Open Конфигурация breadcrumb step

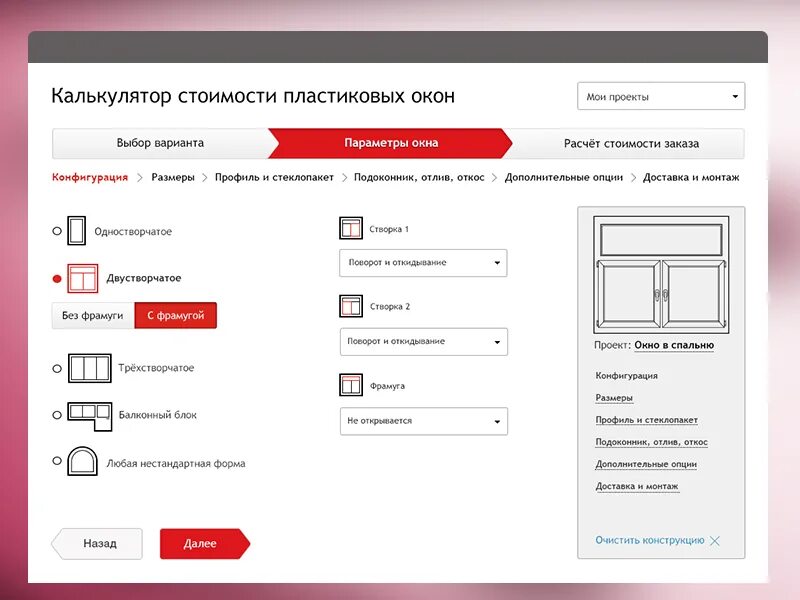90,177
